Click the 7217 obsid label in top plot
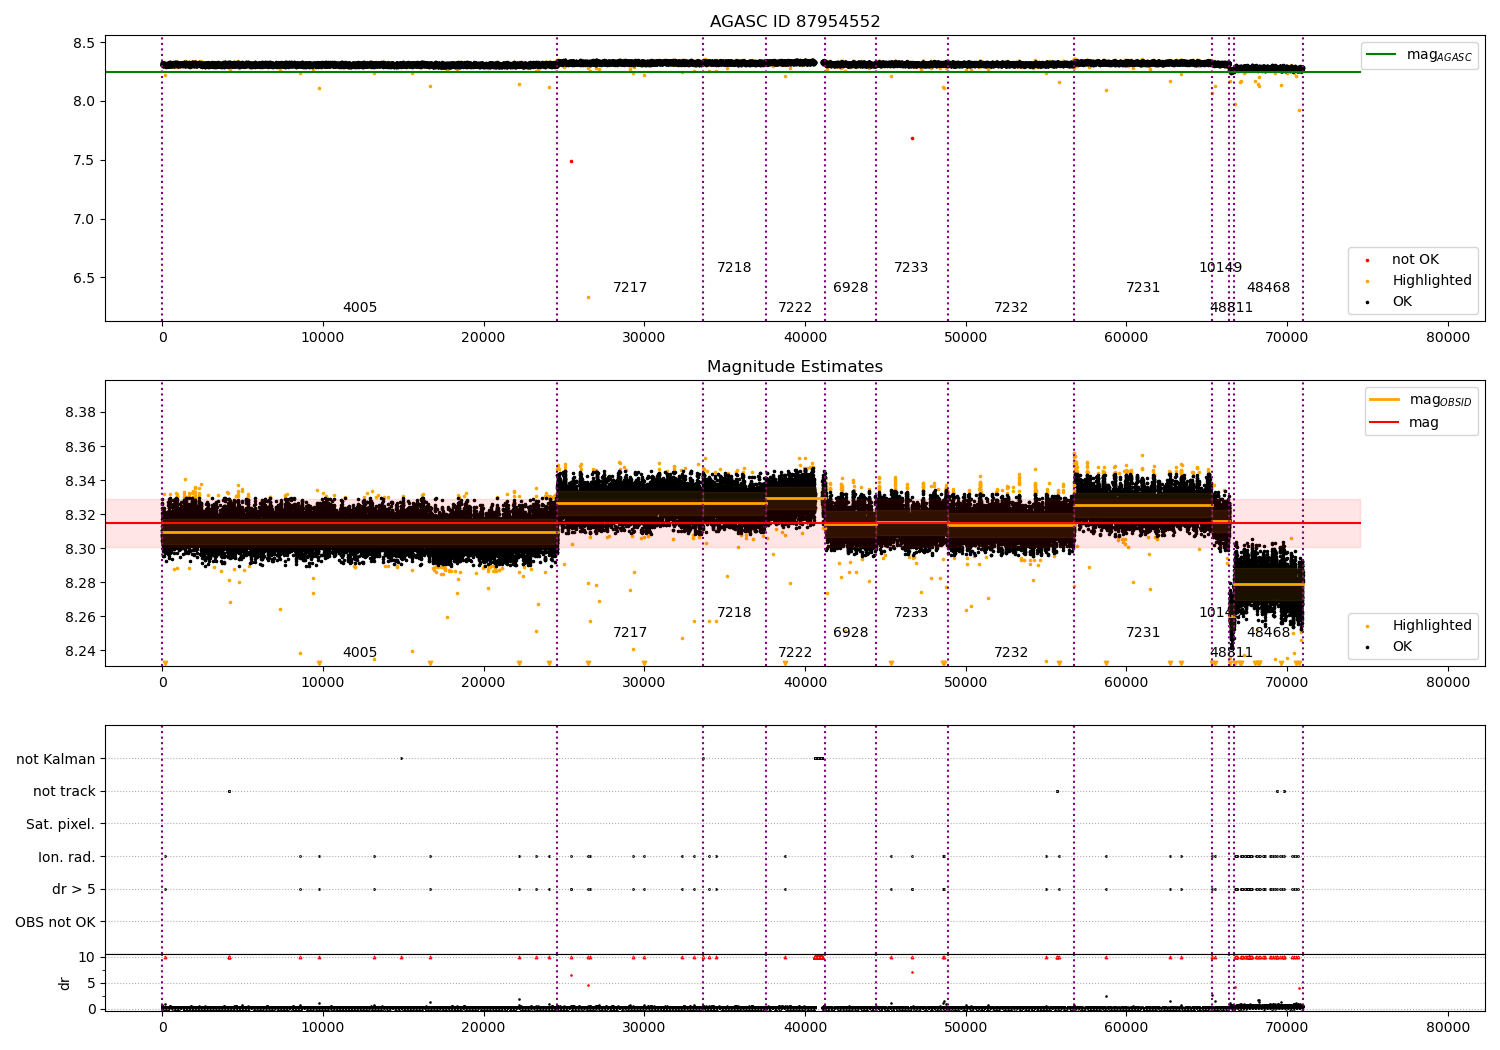This screenshot has width=1500, height=1050. point(630,288)
